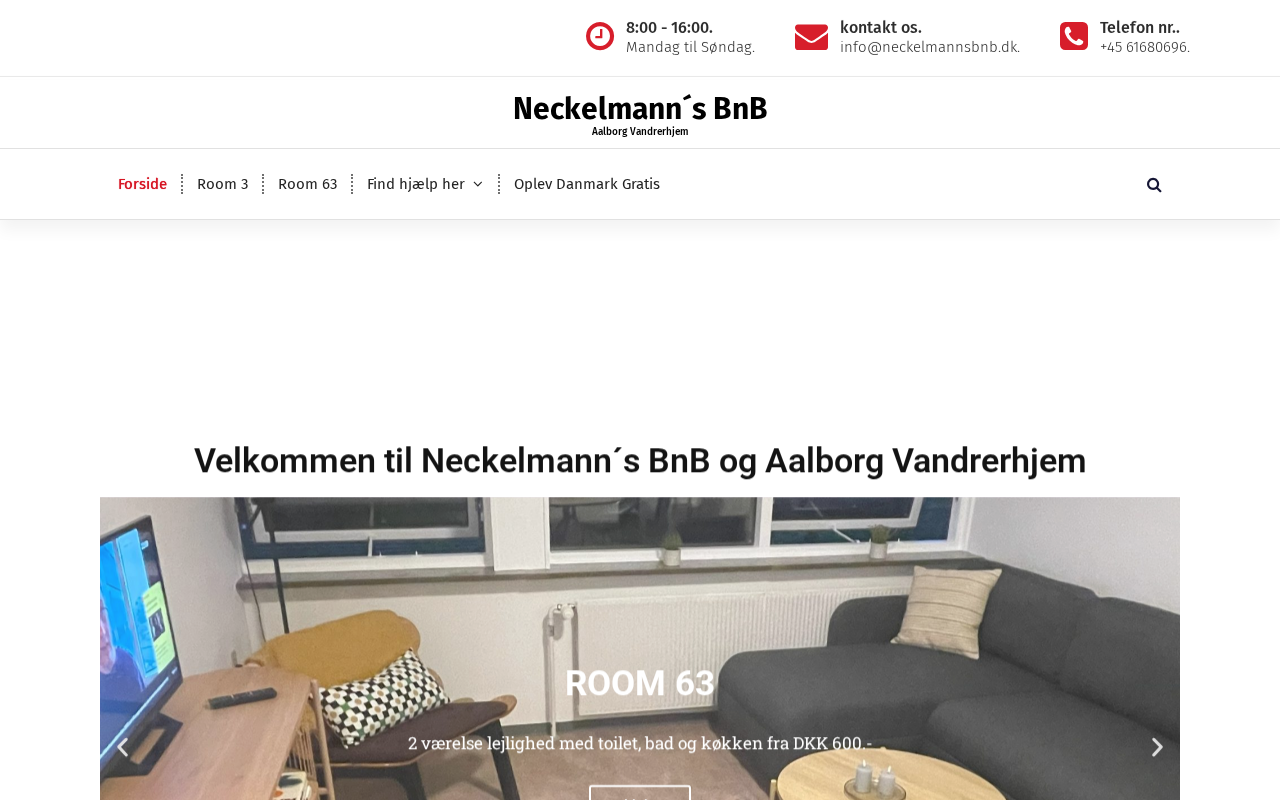The height and width of the screenshot is (800, 1280).
Task: Click the button below the slide description
Action: [x=640, y=793]
